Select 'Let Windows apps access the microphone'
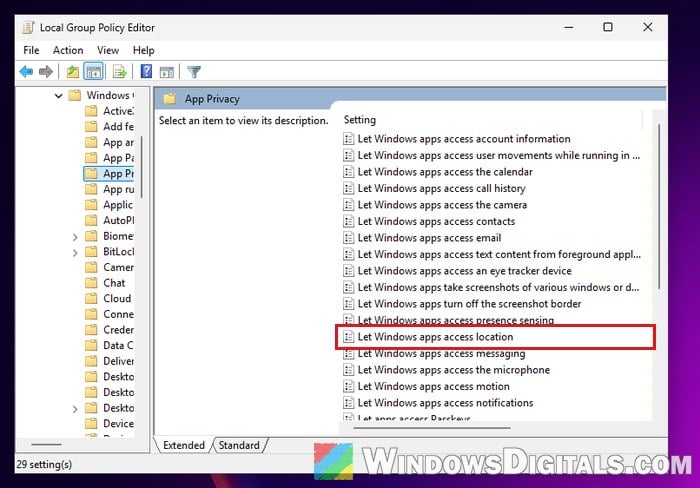The width and height of the screenshot is (700, 488). click(447, 370)
